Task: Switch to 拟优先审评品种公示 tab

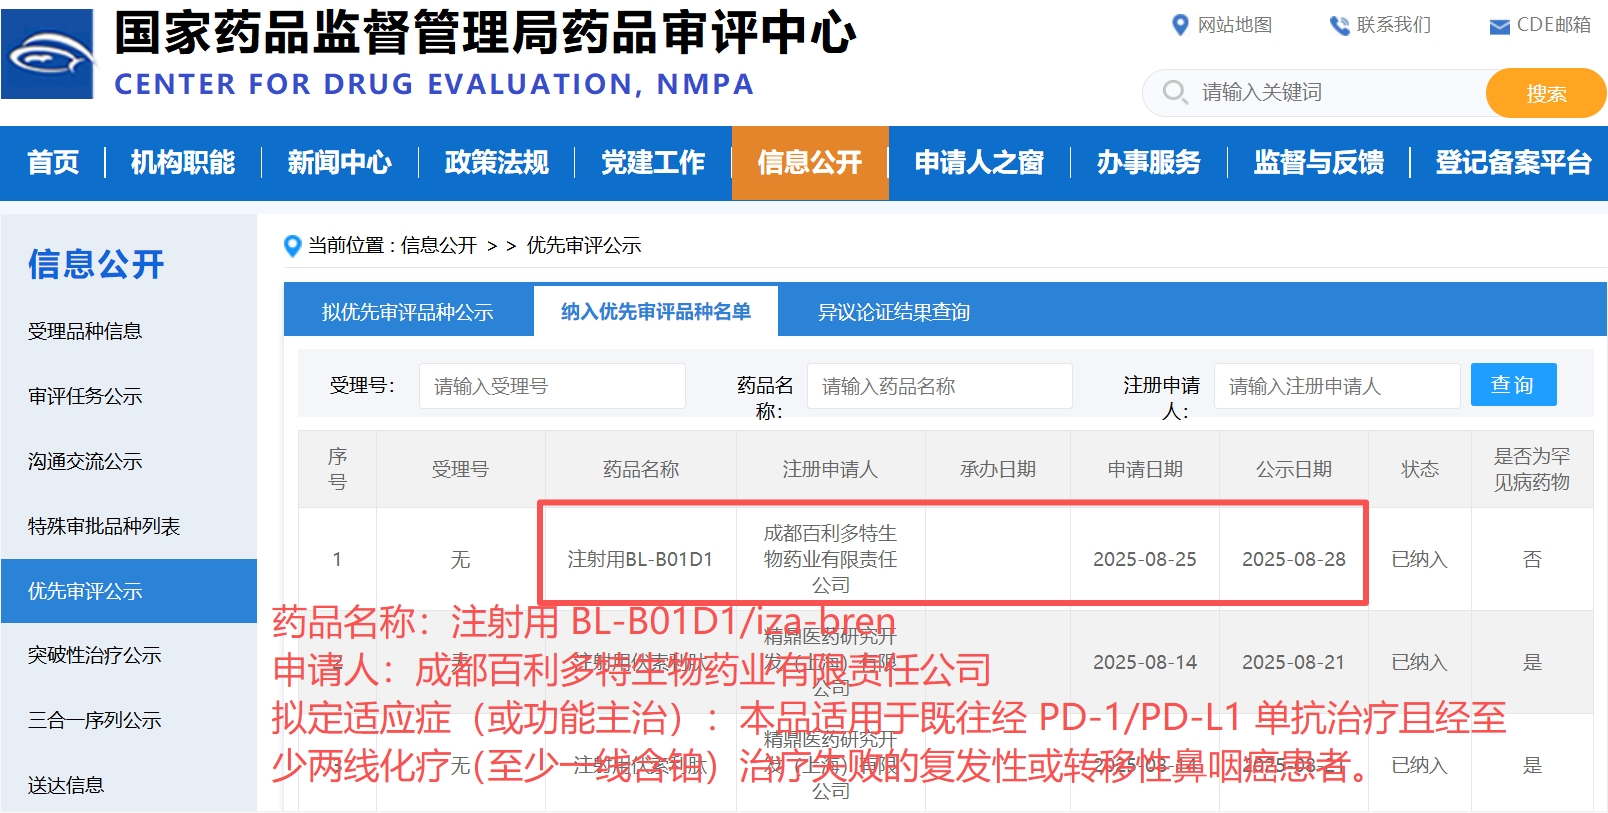Action: [408, 312]
